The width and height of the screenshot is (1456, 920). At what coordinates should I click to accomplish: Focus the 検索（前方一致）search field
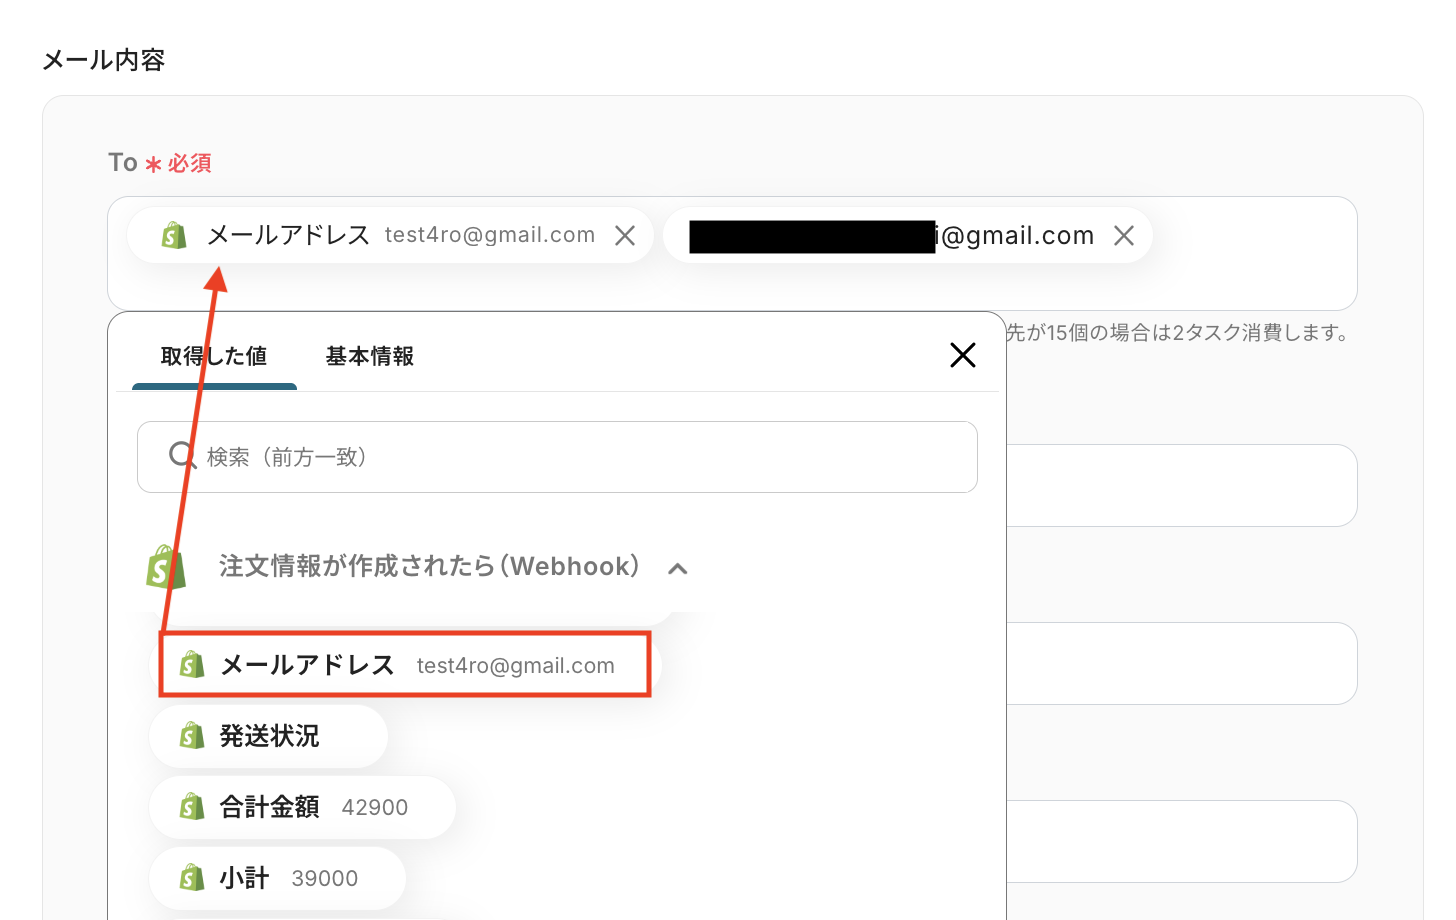tap(557, 457)
